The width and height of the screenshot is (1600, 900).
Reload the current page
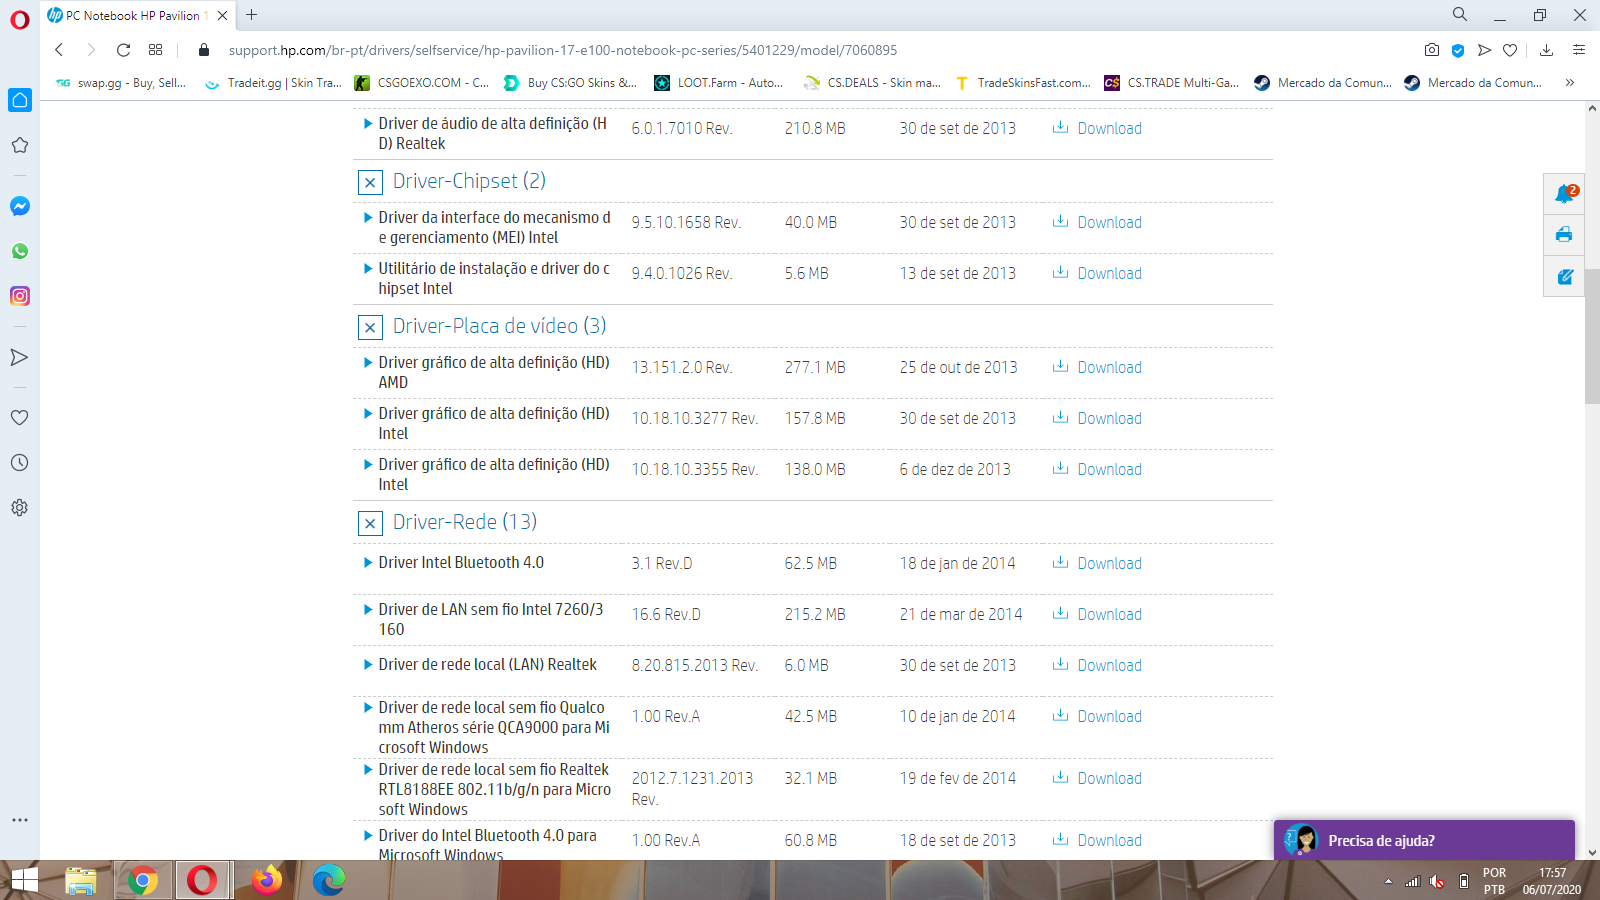123,50
